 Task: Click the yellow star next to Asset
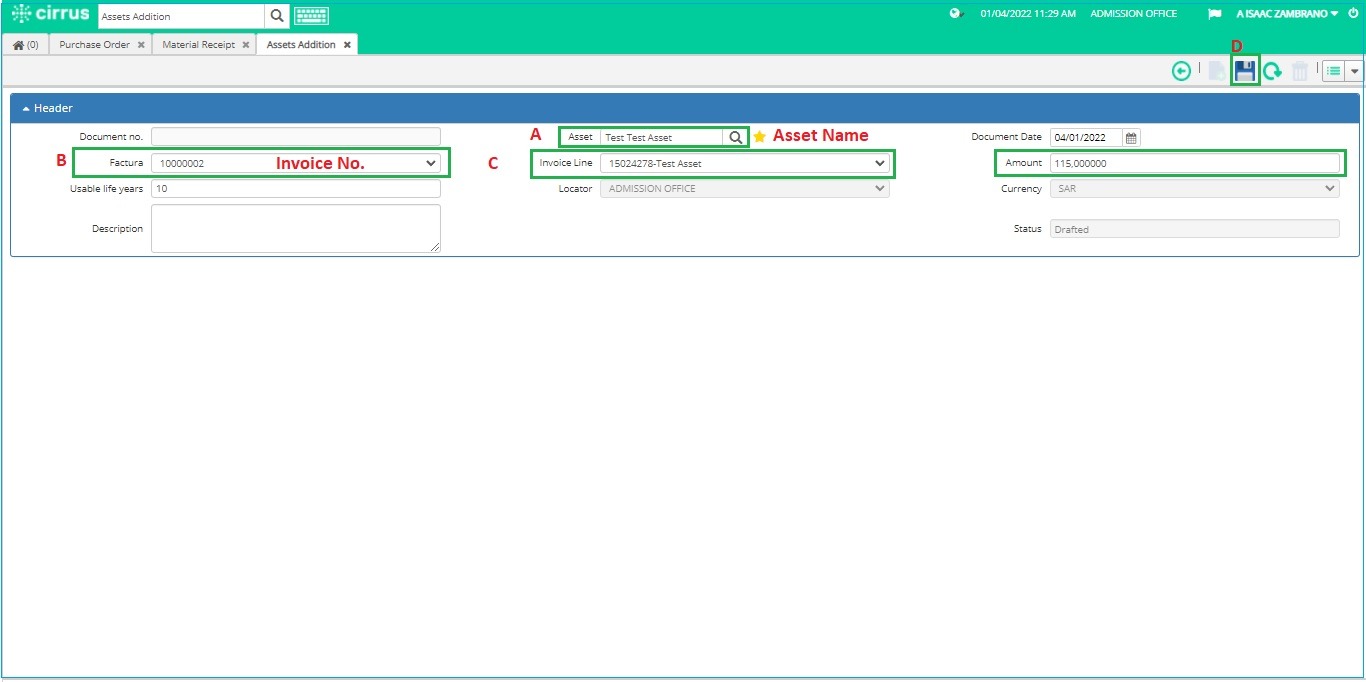point(759,136)
